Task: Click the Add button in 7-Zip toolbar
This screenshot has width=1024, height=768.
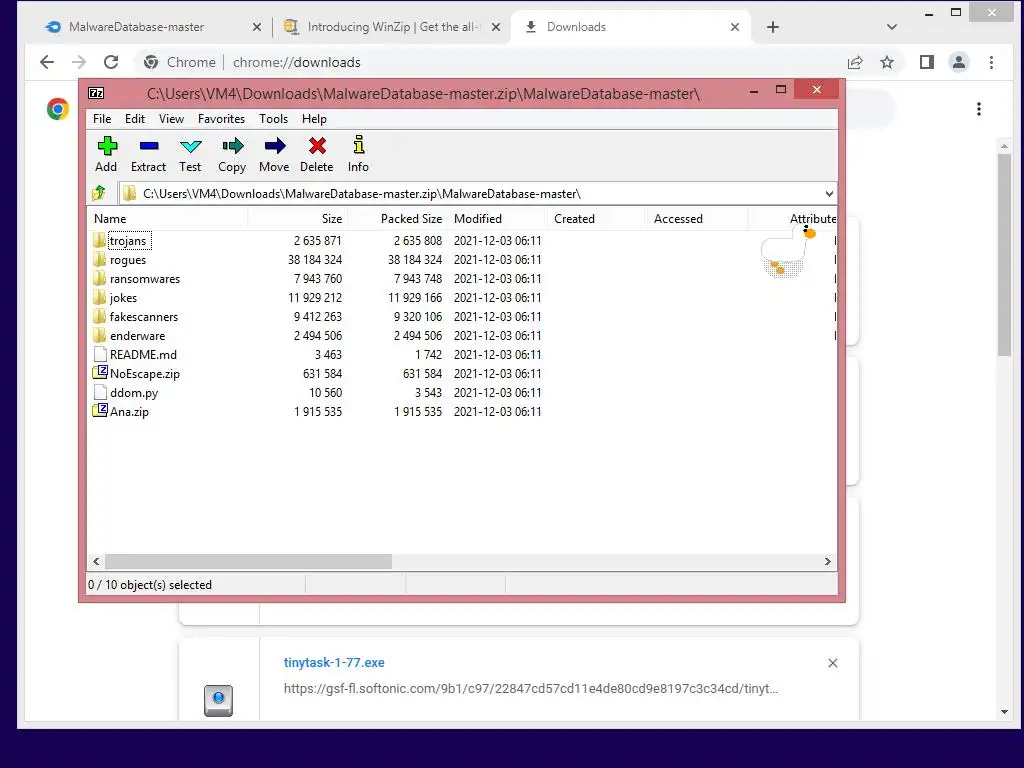Action: point(106,154)
